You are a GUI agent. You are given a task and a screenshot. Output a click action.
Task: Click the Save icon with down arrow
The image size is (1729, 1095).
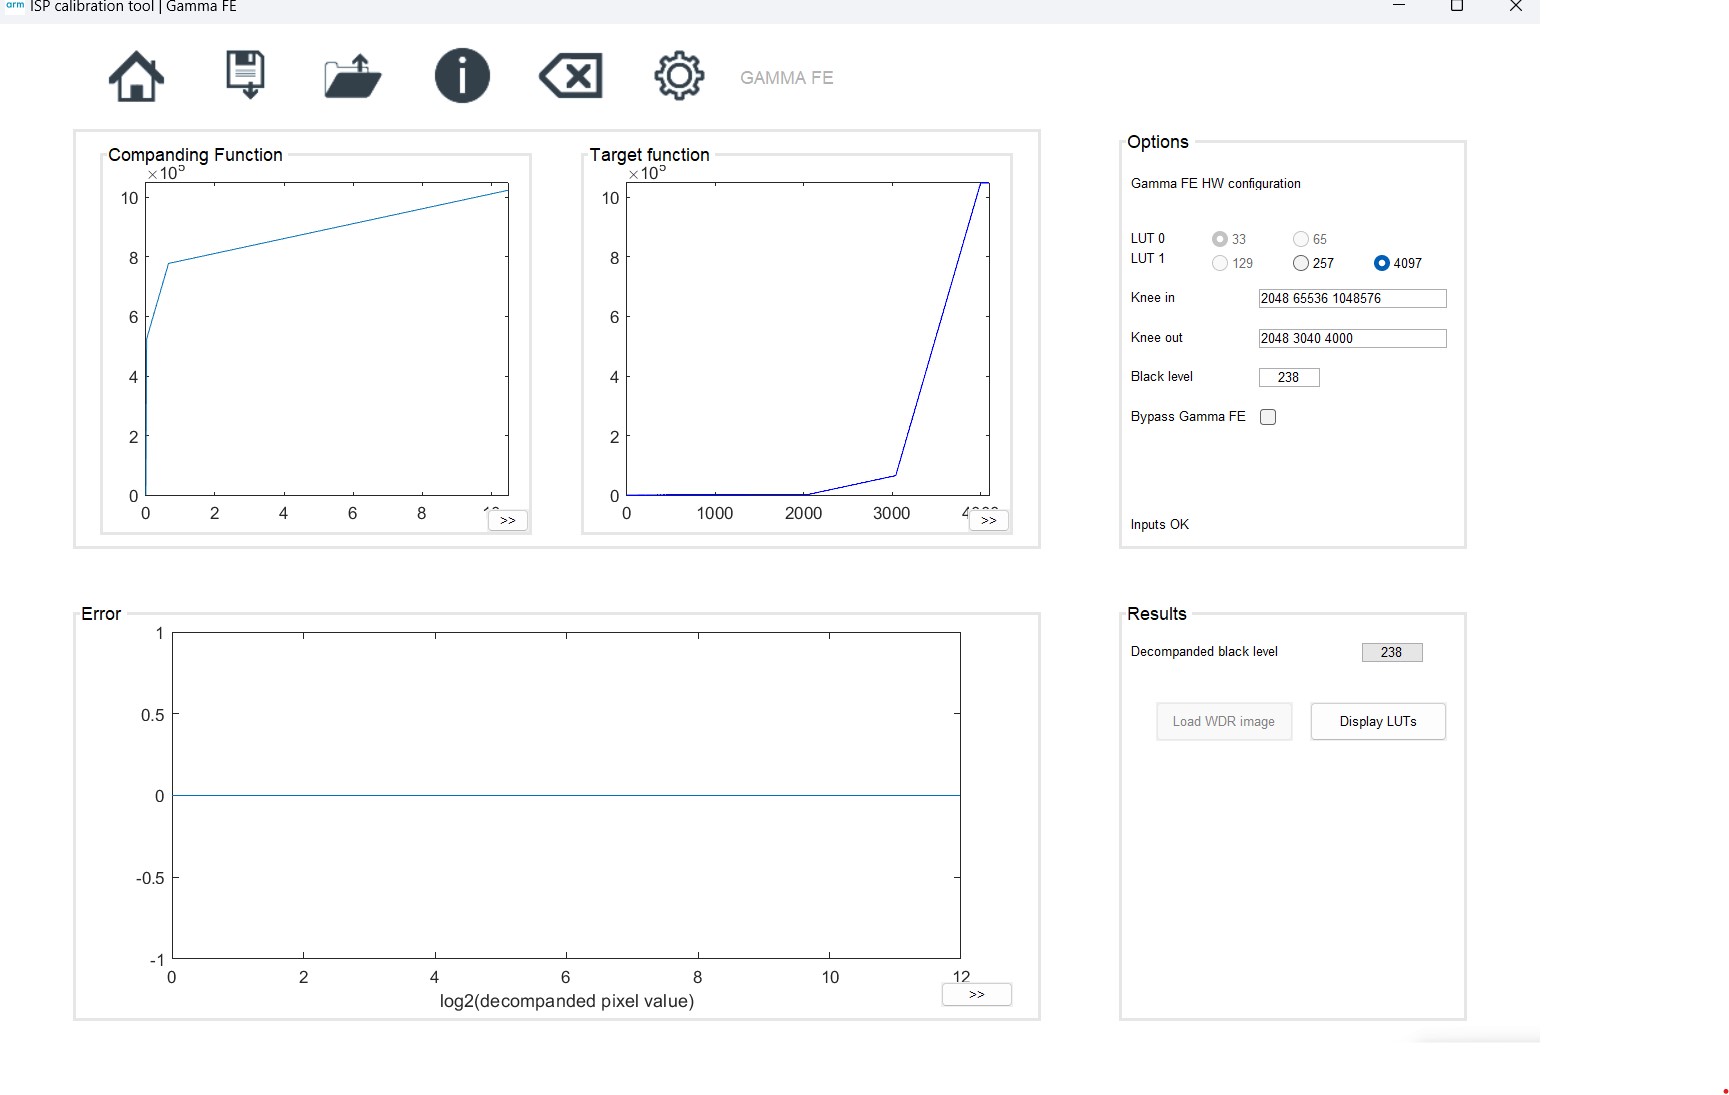click(245, 76)
